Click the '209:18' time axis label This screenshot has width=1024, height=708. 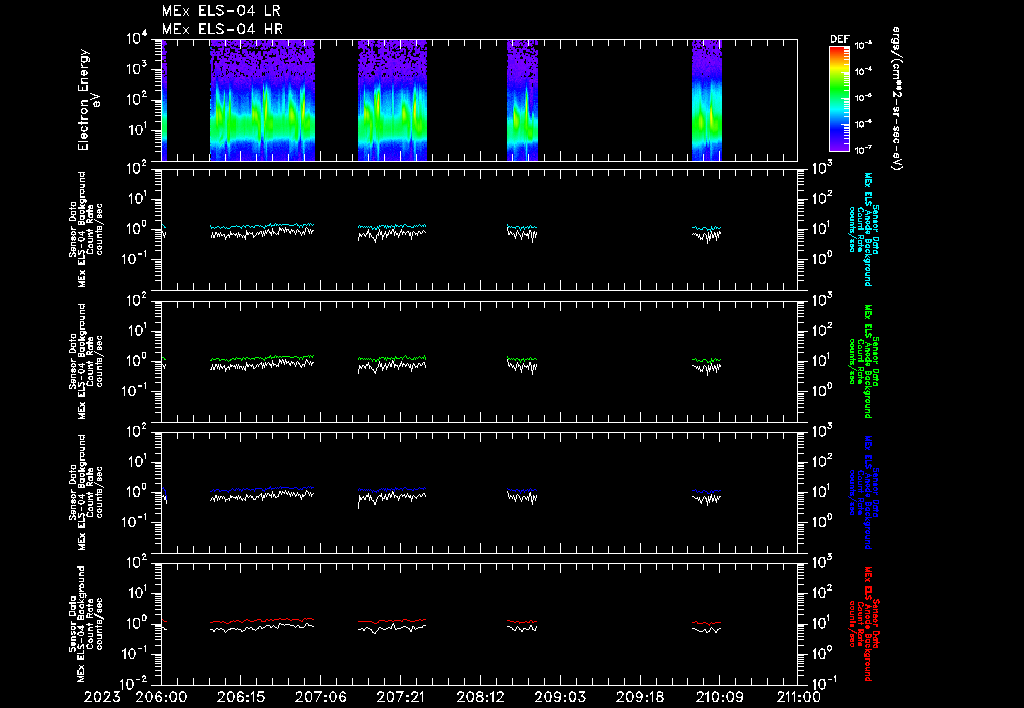pyautogui.click(x=640, y=698)
